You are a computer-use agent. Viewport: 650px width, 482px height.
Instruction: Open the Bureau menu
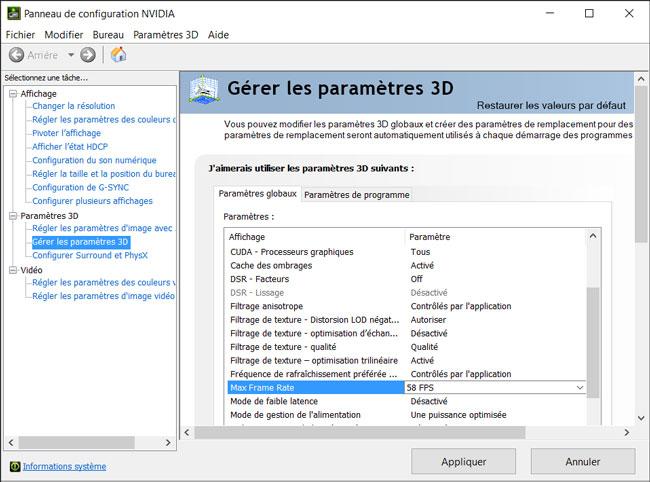coord(108,35)
